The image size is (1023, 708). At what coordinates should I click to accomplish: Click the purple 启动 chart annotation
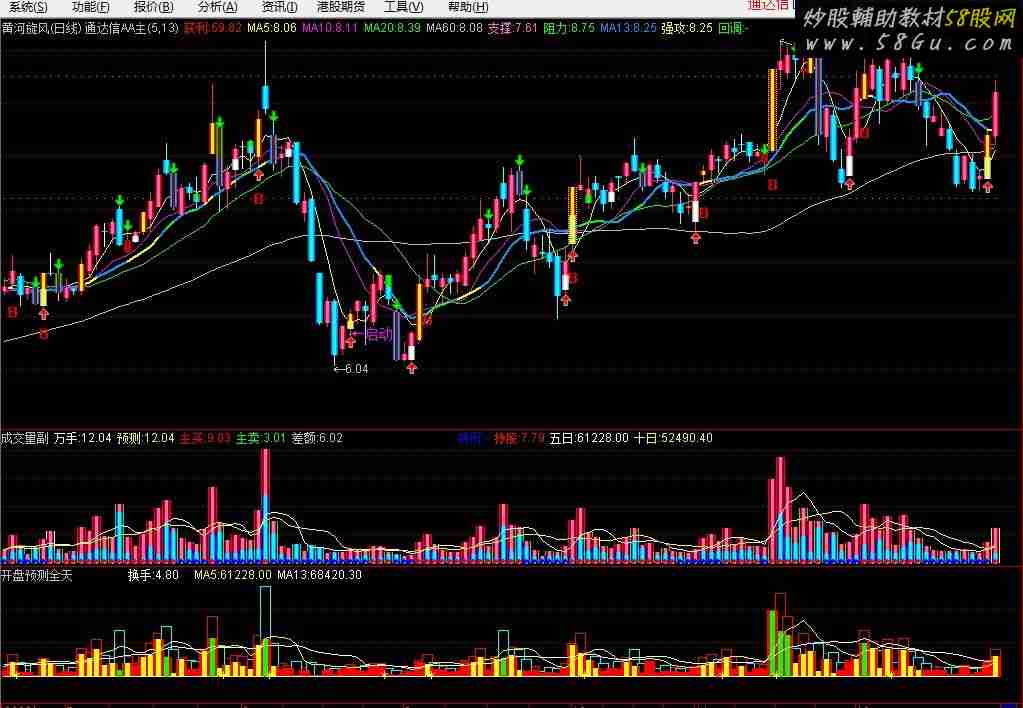click(x=373, y=335)
